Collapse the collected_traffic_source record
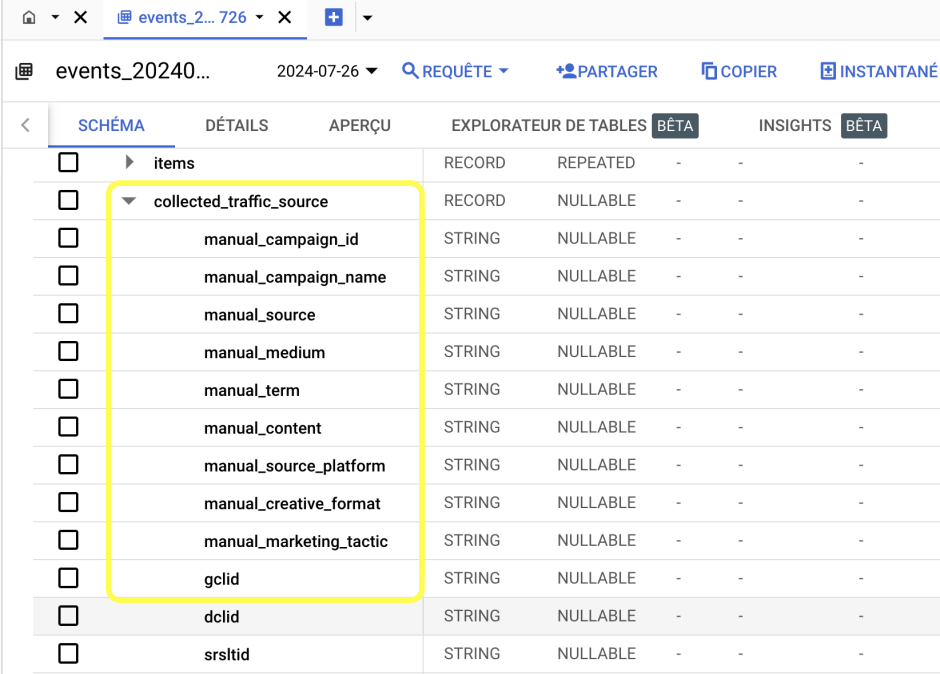This screenshot has height=674, width=940. pos(127,201)
